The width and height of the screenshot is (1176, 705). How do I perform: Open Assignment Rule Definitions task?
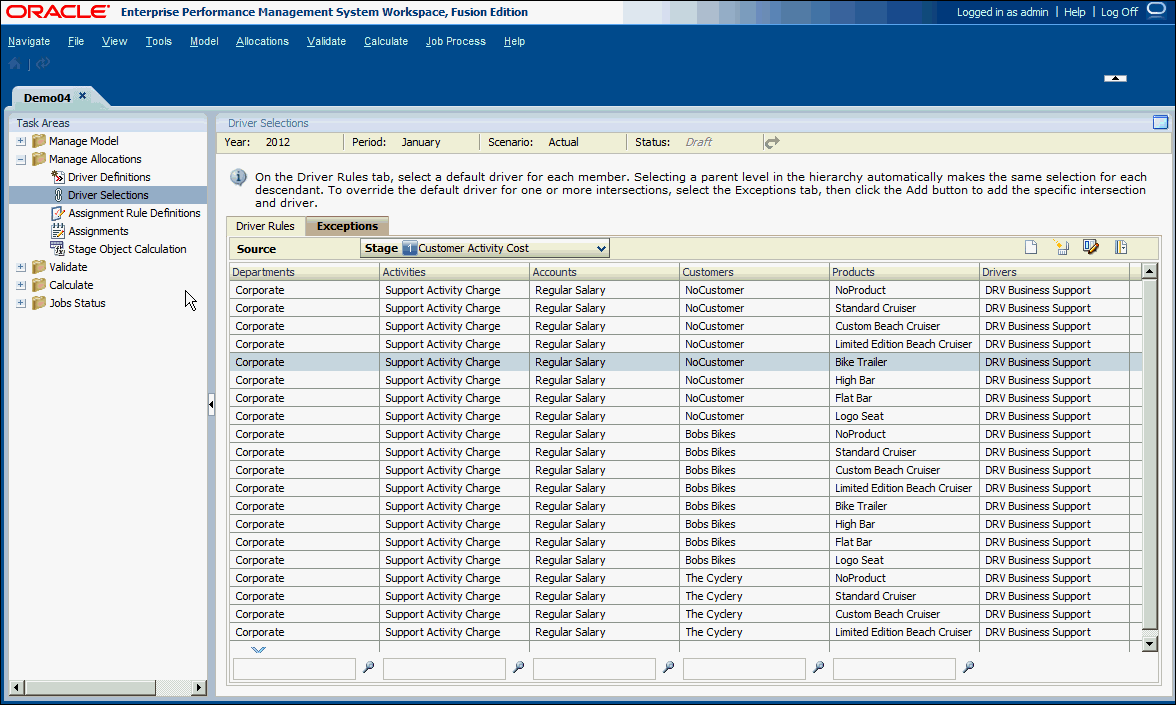134,213
